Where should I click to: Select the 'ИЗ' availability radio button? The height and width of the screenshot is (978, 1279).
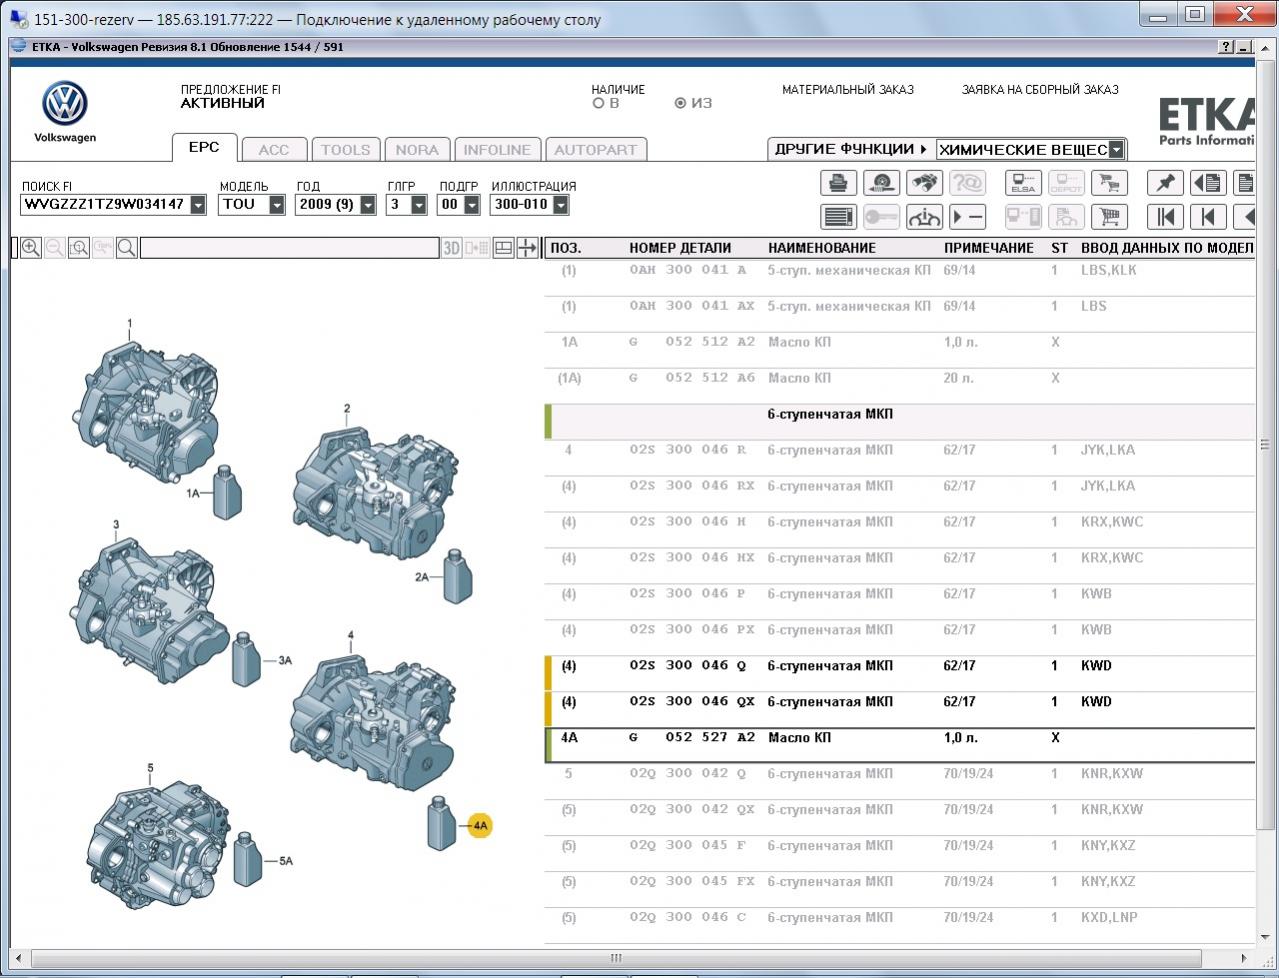(681, 103)
